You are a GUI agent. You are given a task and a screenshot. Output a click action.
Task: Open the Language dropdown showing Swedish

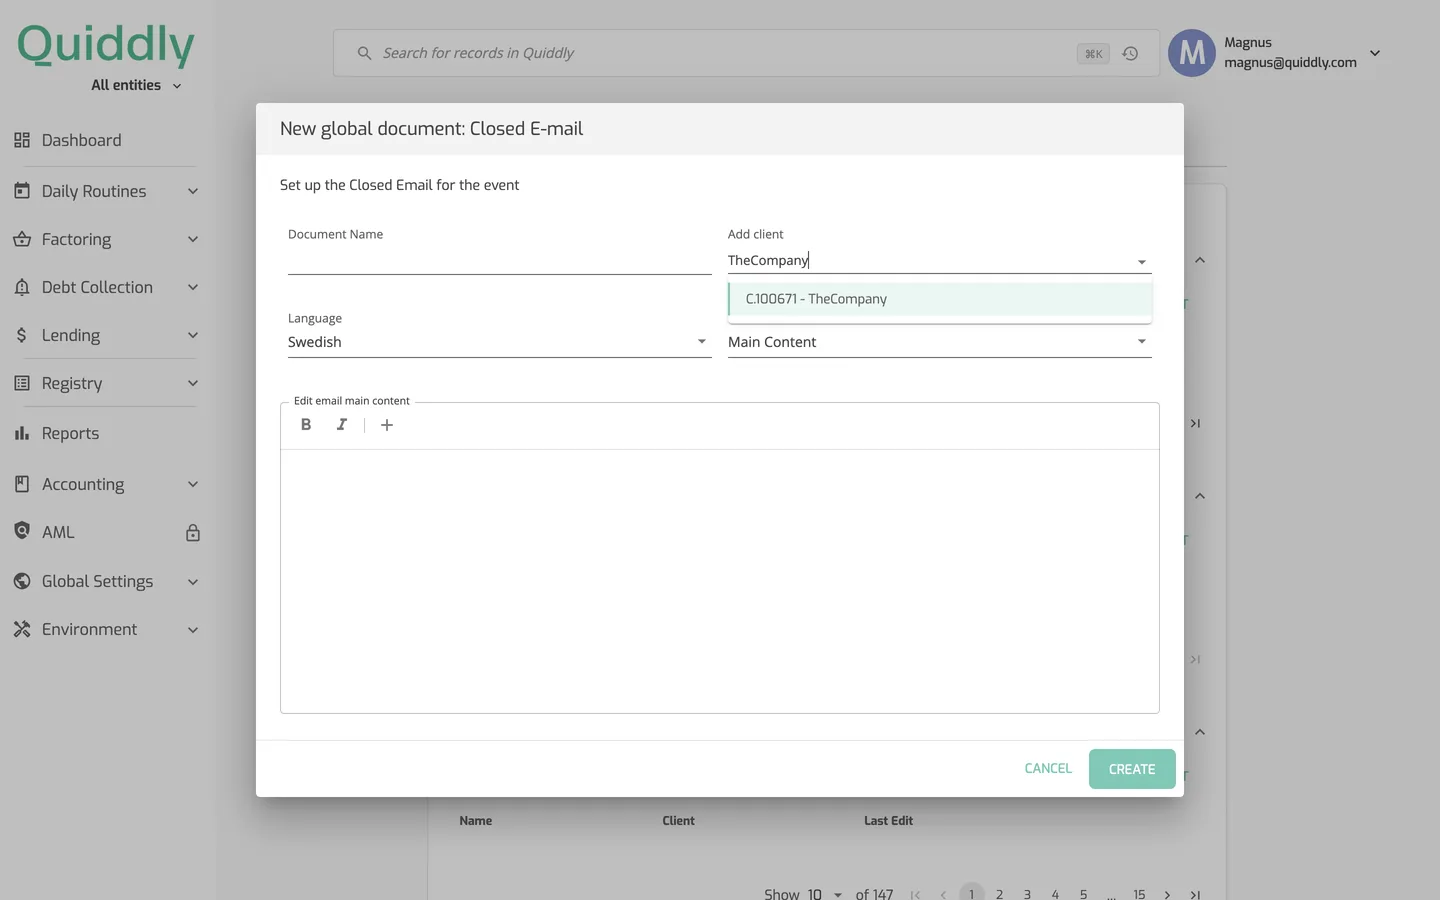click(499, 342)
